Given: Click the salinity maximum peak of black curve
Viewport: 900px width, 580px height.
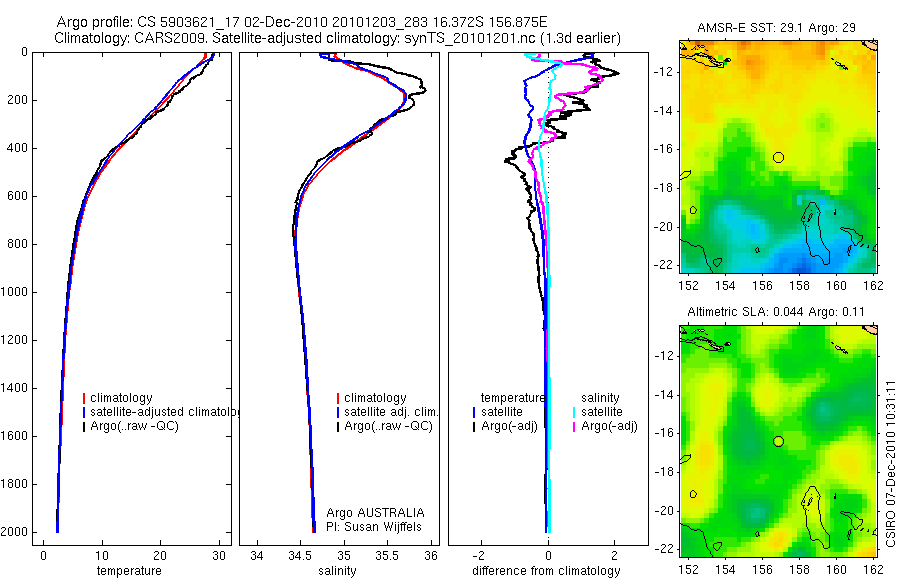Looking at the screenshot, I should [x=424, y=90].
